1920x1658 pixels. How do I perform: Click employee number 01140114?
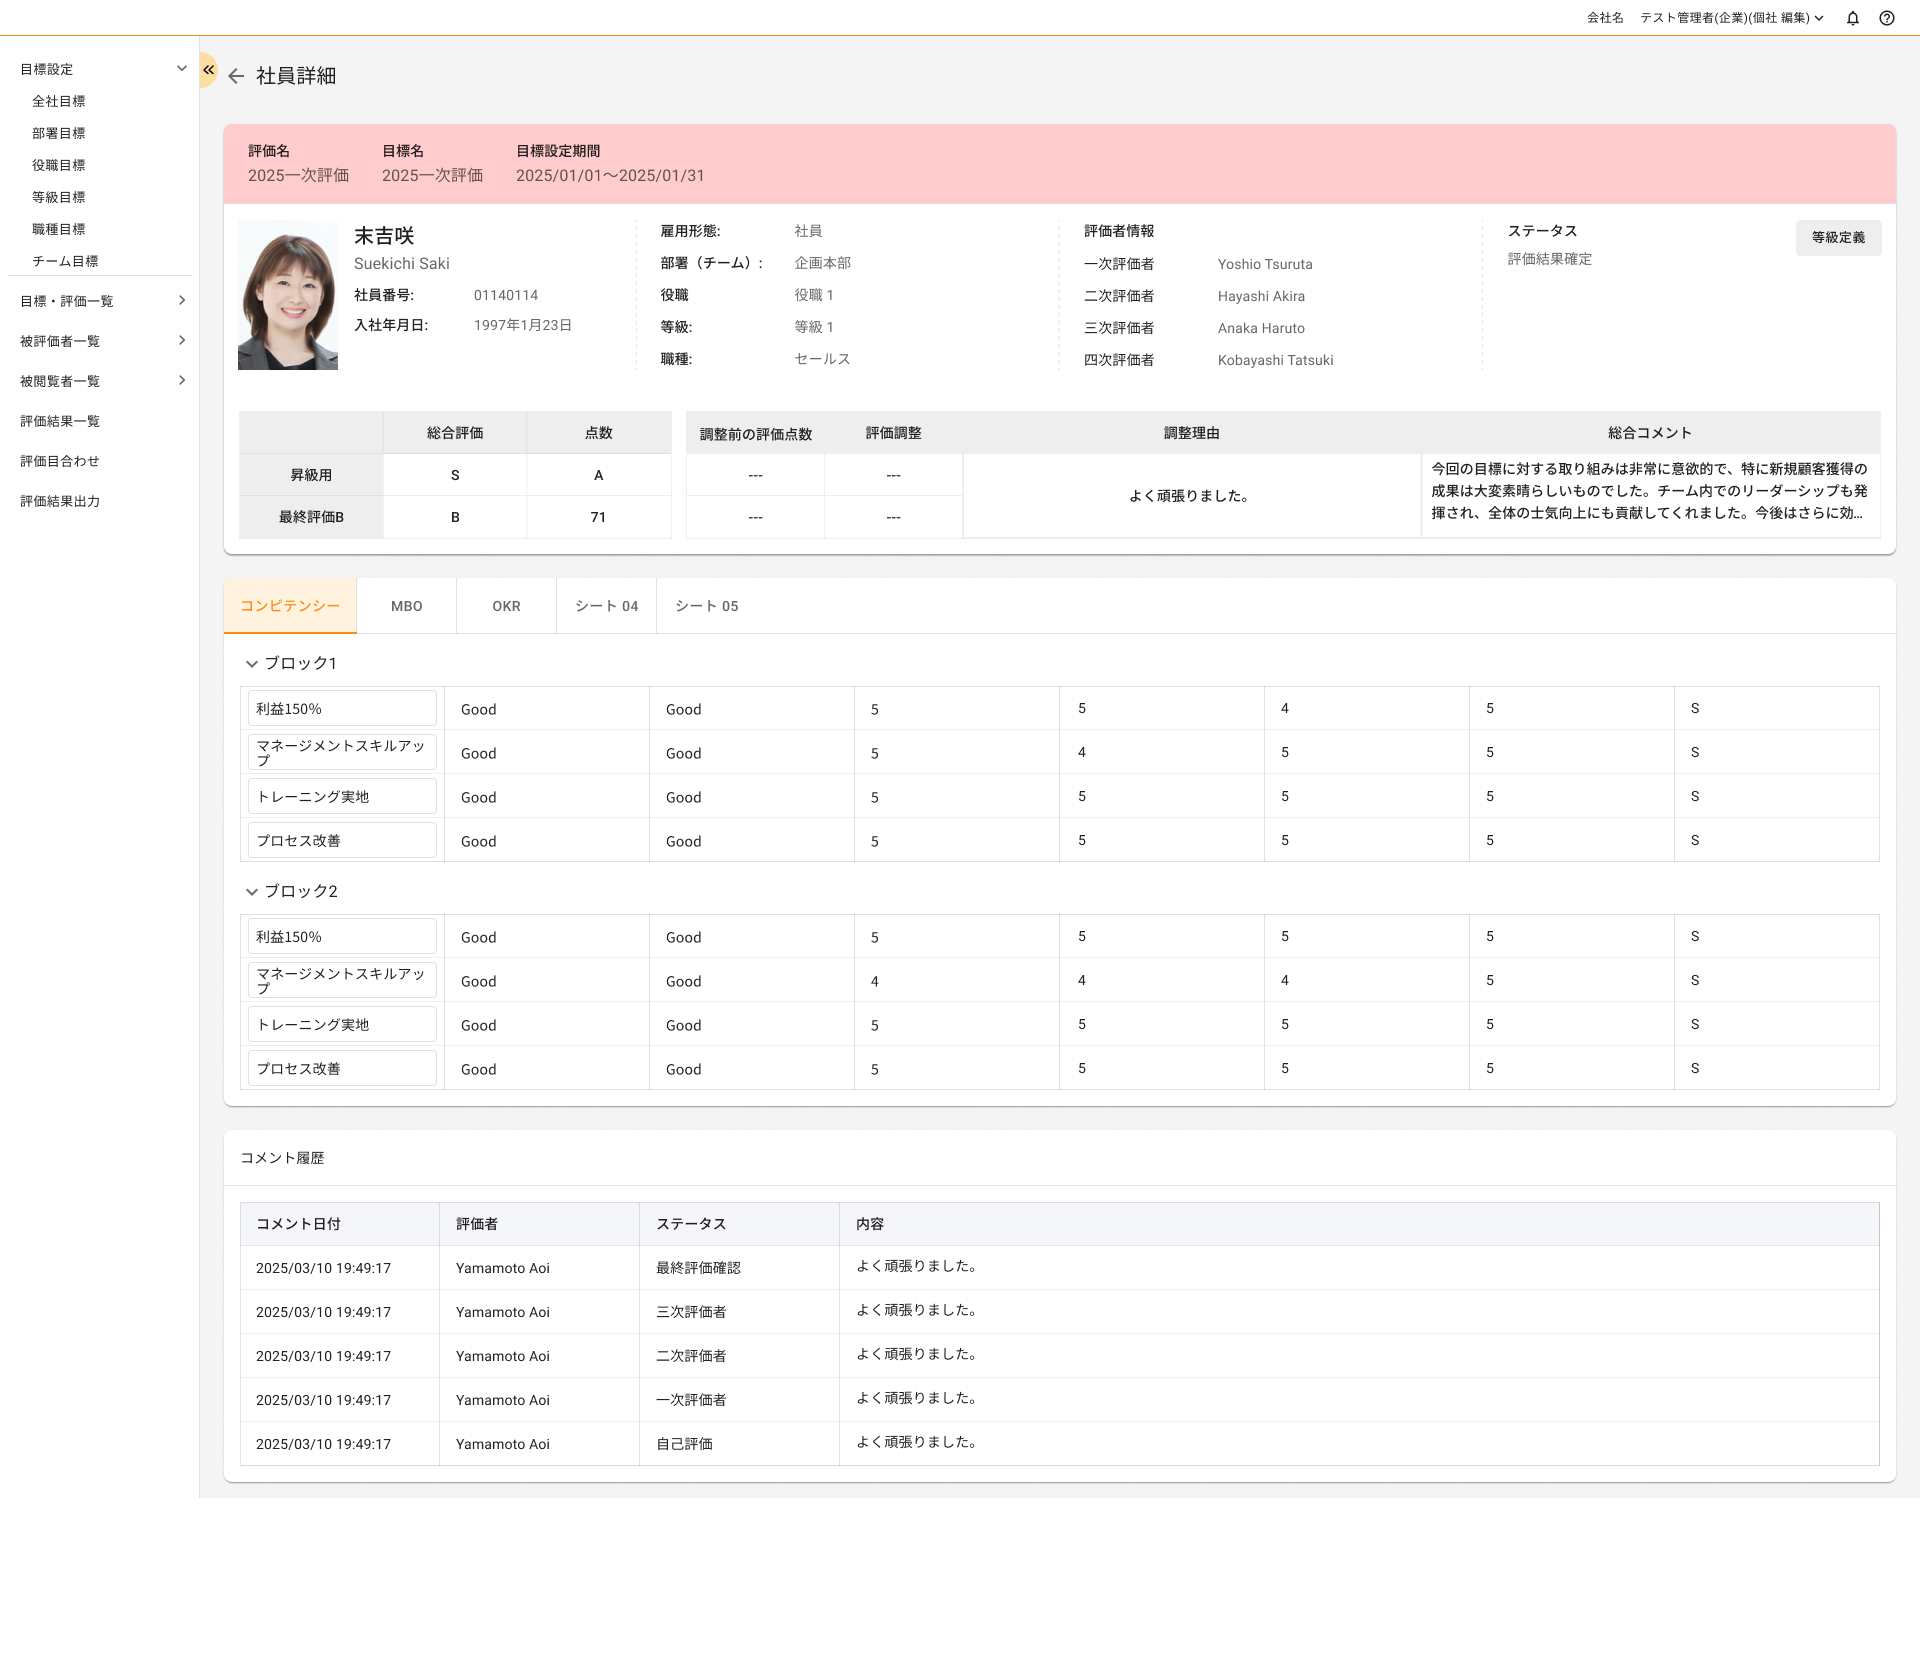tap(506, 295)
